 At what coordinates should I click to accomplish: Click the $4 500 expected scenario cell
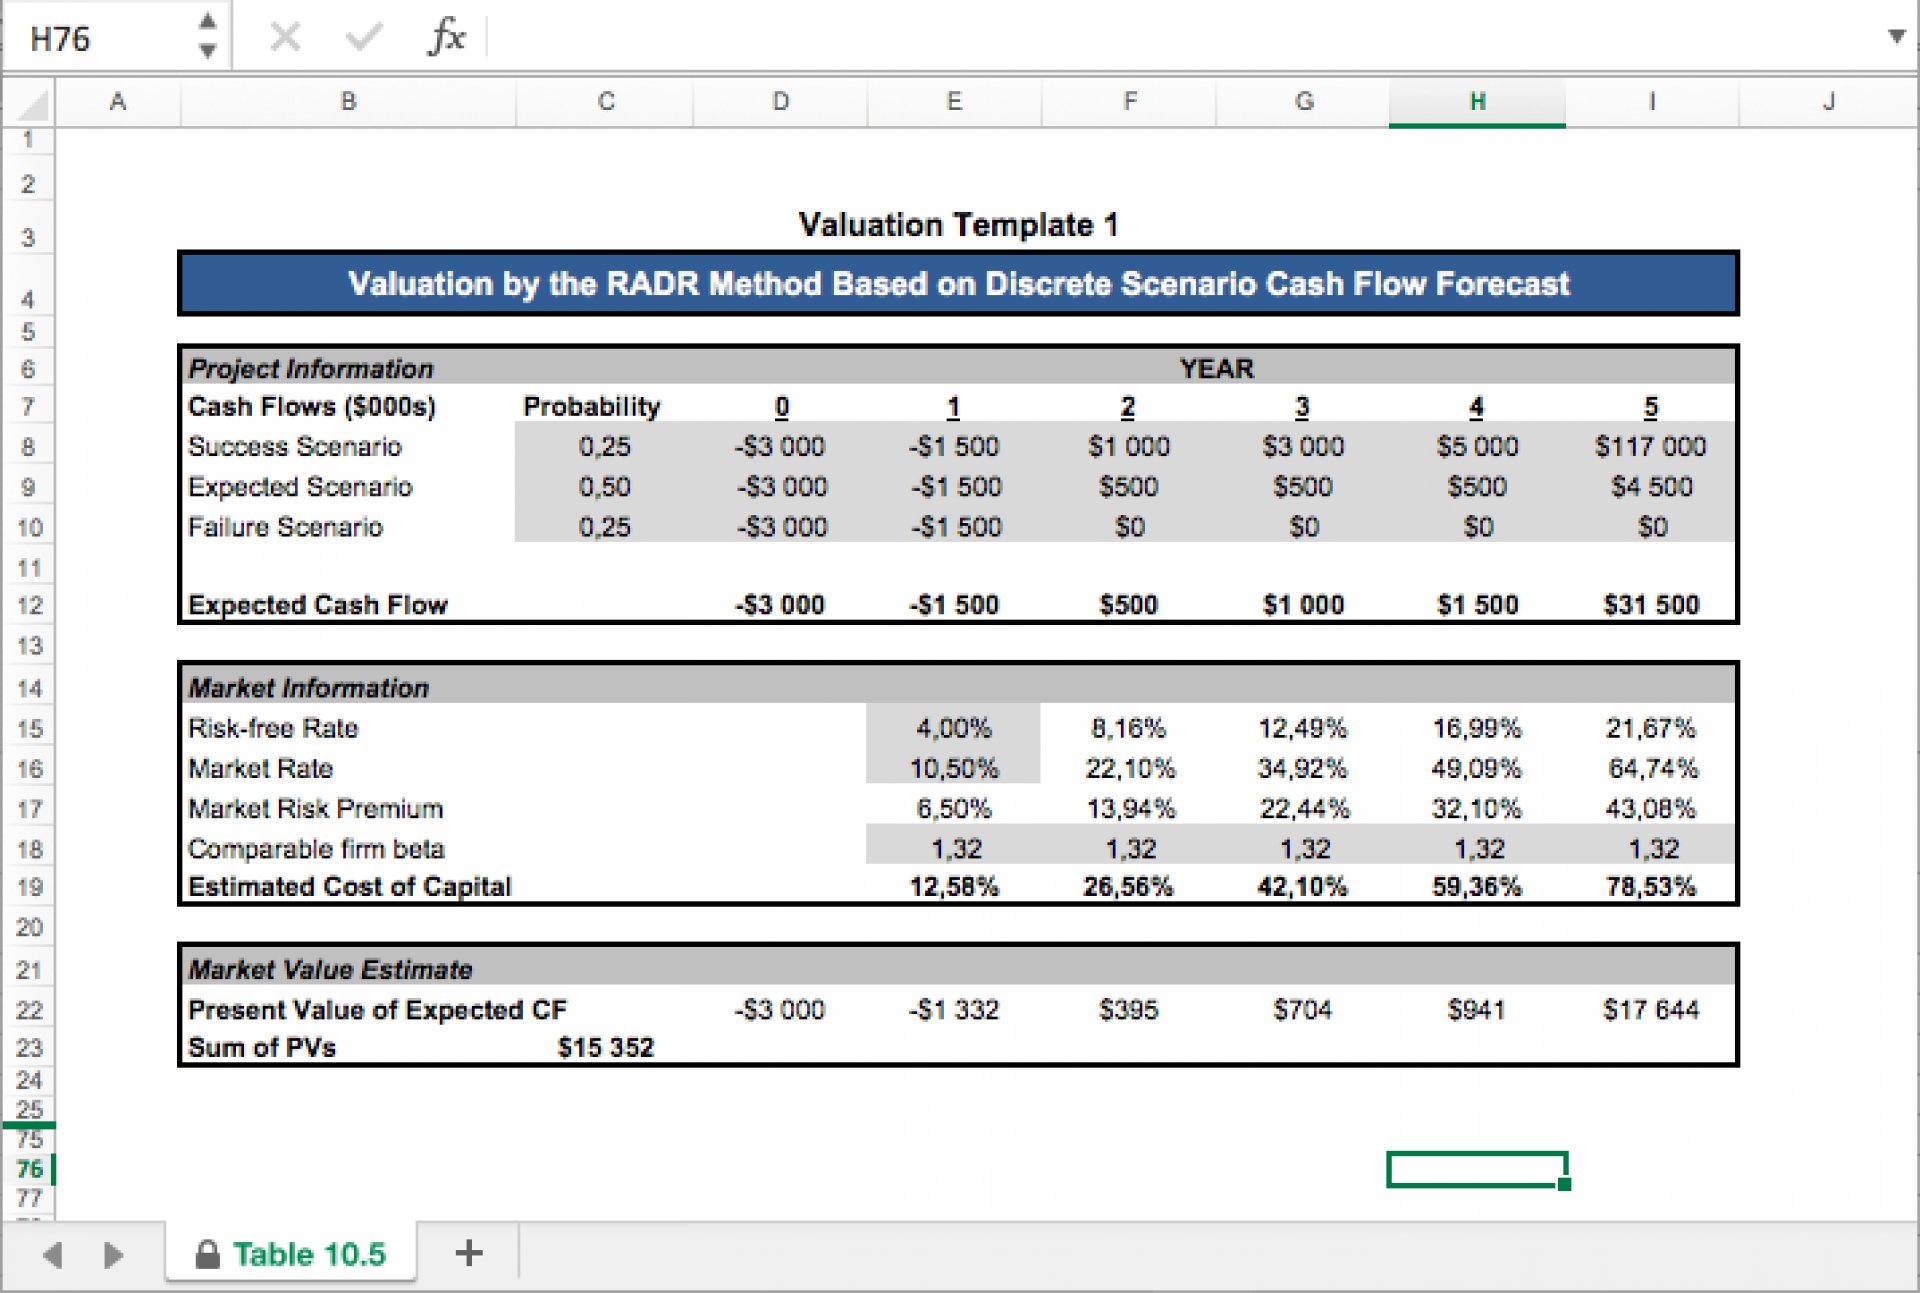1652,487
